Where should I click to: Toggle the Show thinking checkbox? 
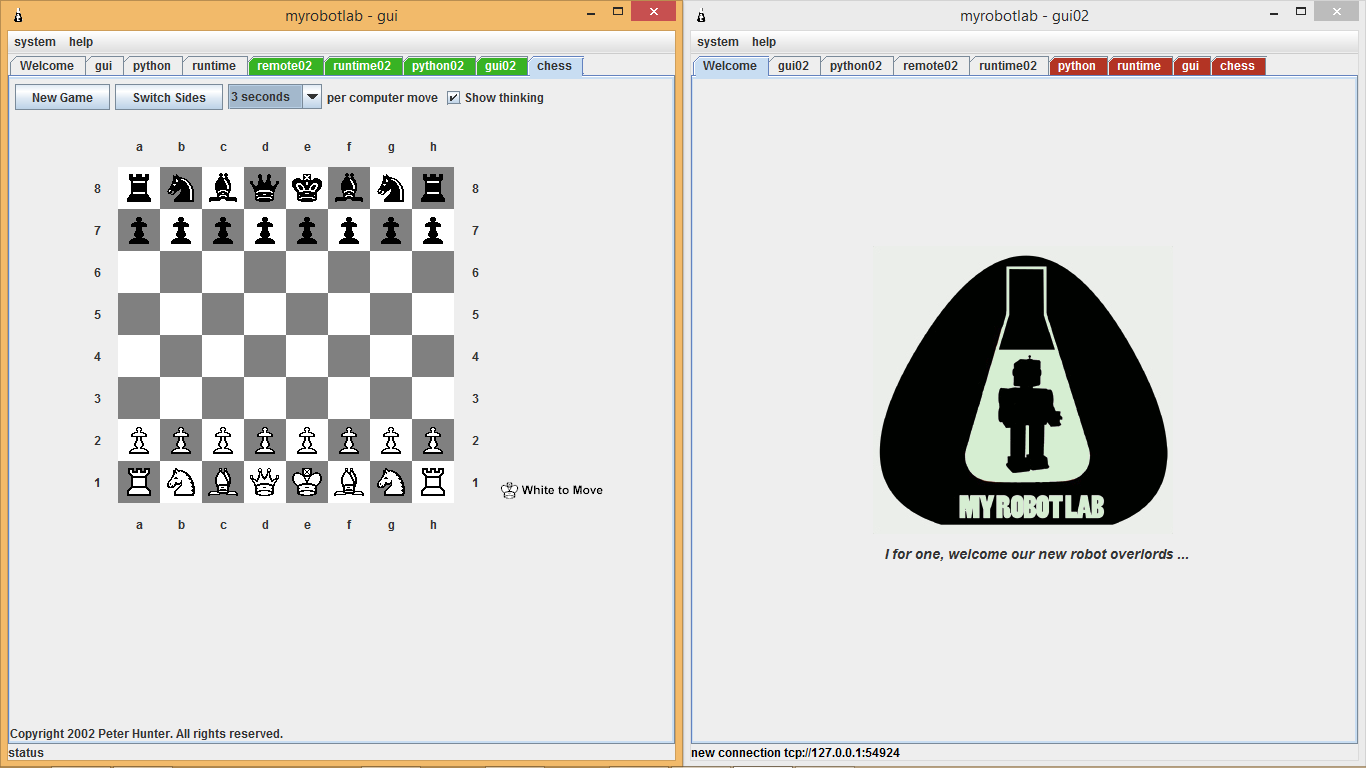453,97
